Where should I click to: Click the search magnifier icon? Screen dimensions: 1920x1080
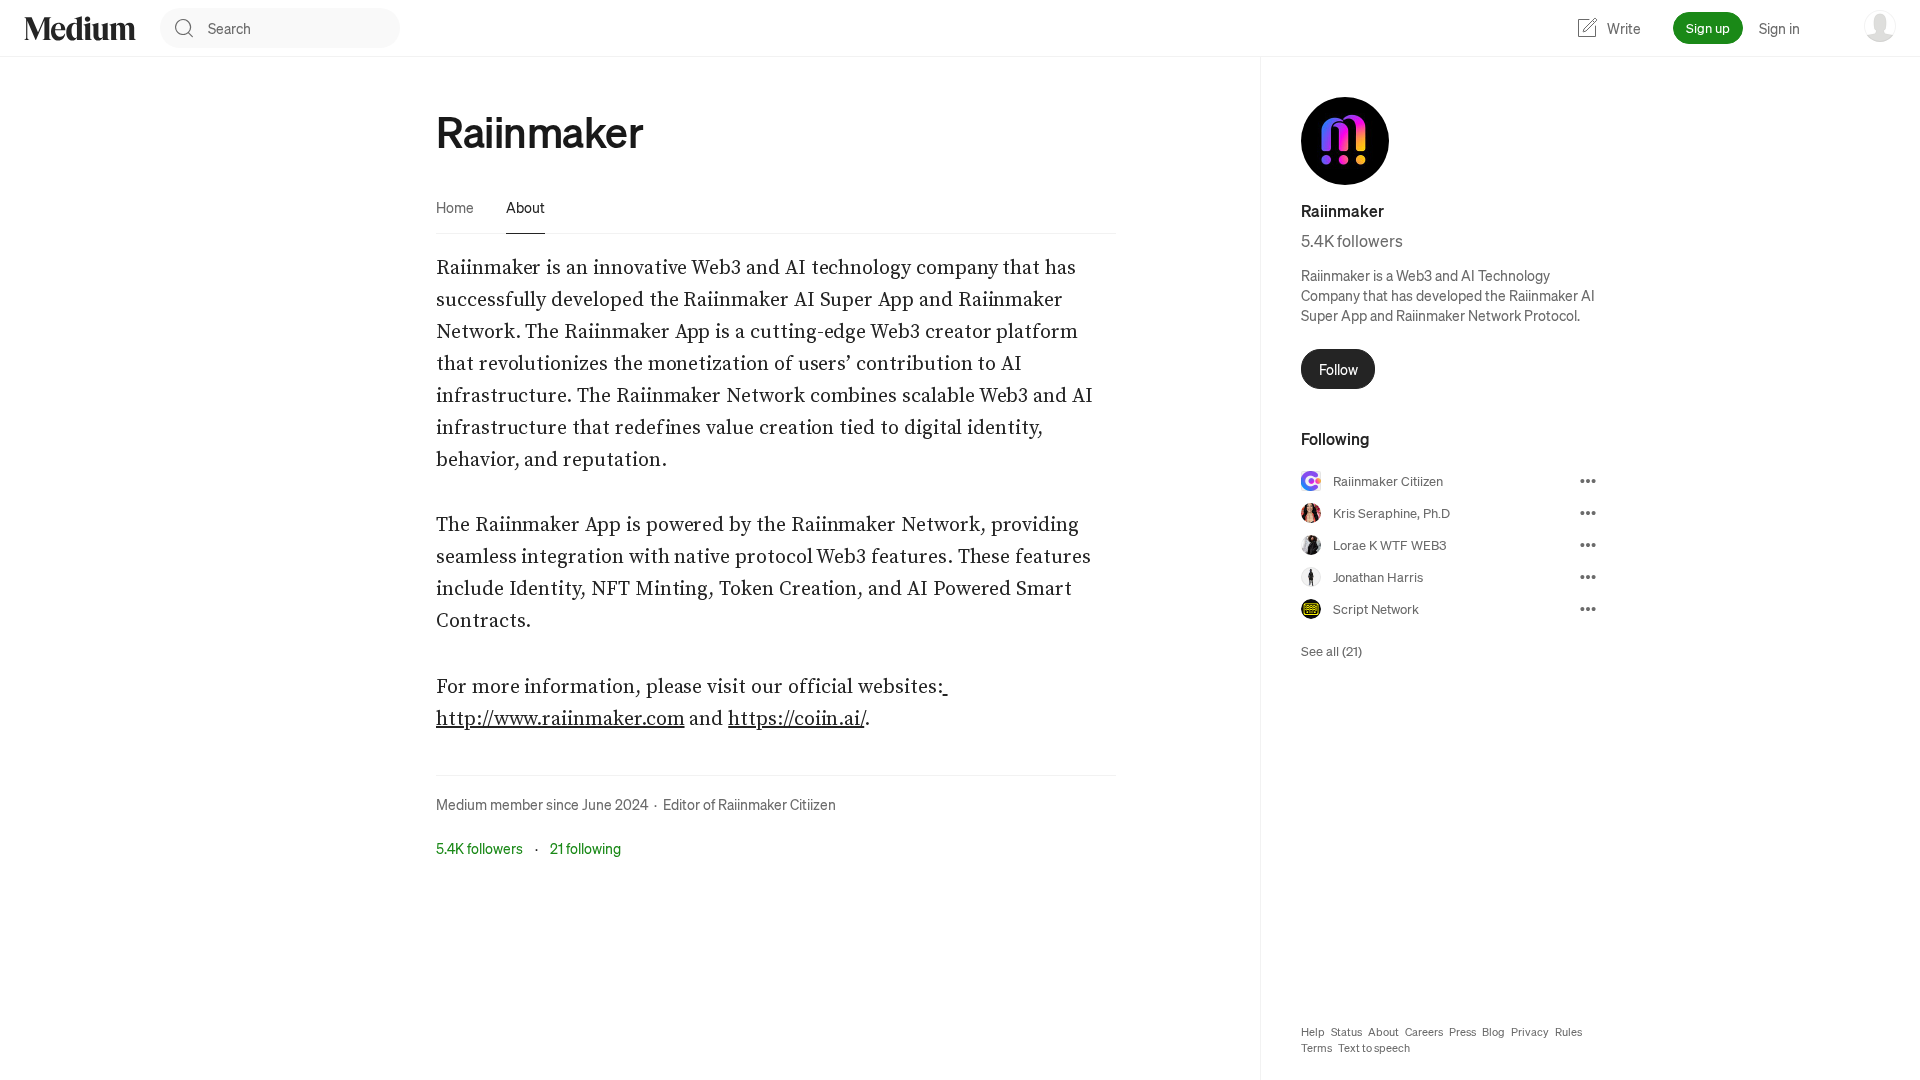pyautogui.click(x=184, y=28)
